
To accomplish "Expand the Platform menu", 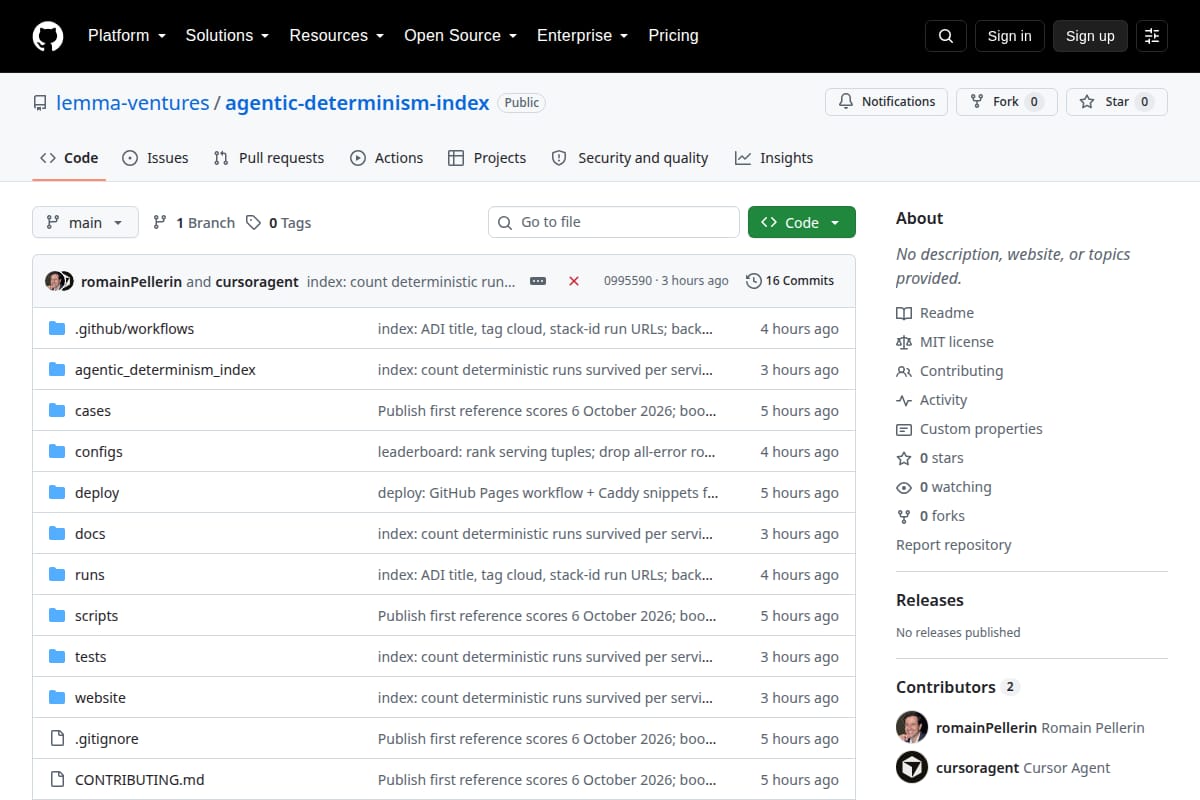I will 126,35.
